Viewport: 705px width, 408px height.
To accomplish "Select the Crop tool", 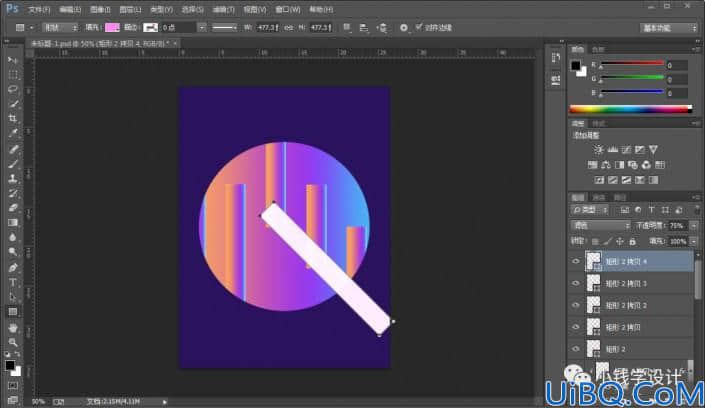I will (13, 119).
